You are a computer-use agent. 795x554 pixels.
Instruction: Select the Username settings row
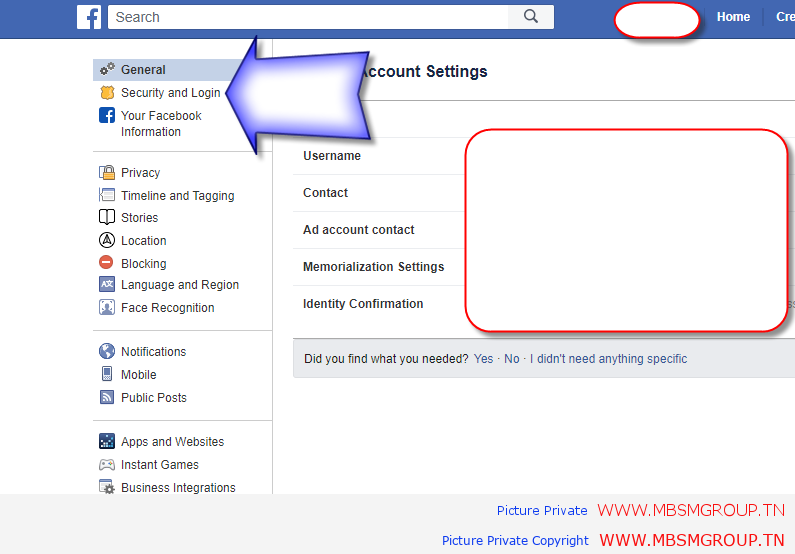544,156
